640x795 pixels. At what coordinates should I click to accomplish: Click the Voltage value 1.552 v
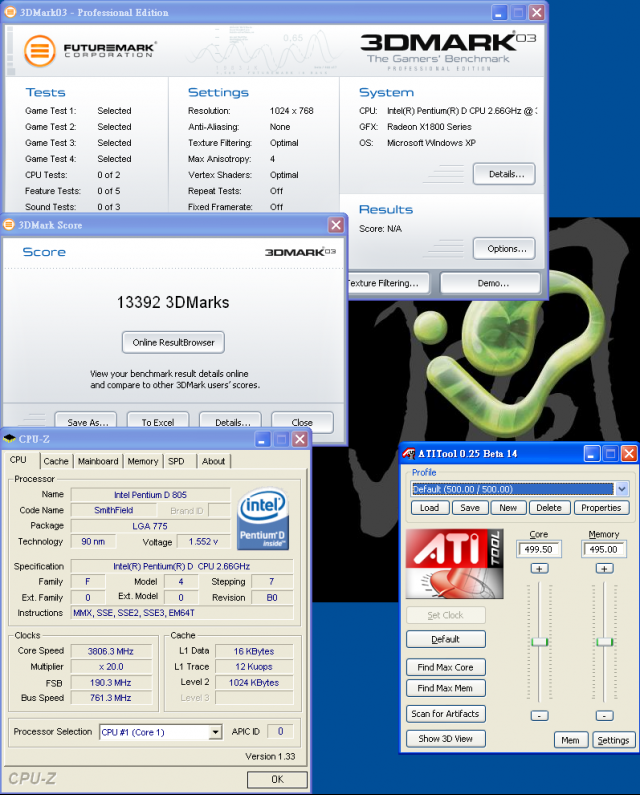[203, 541]
